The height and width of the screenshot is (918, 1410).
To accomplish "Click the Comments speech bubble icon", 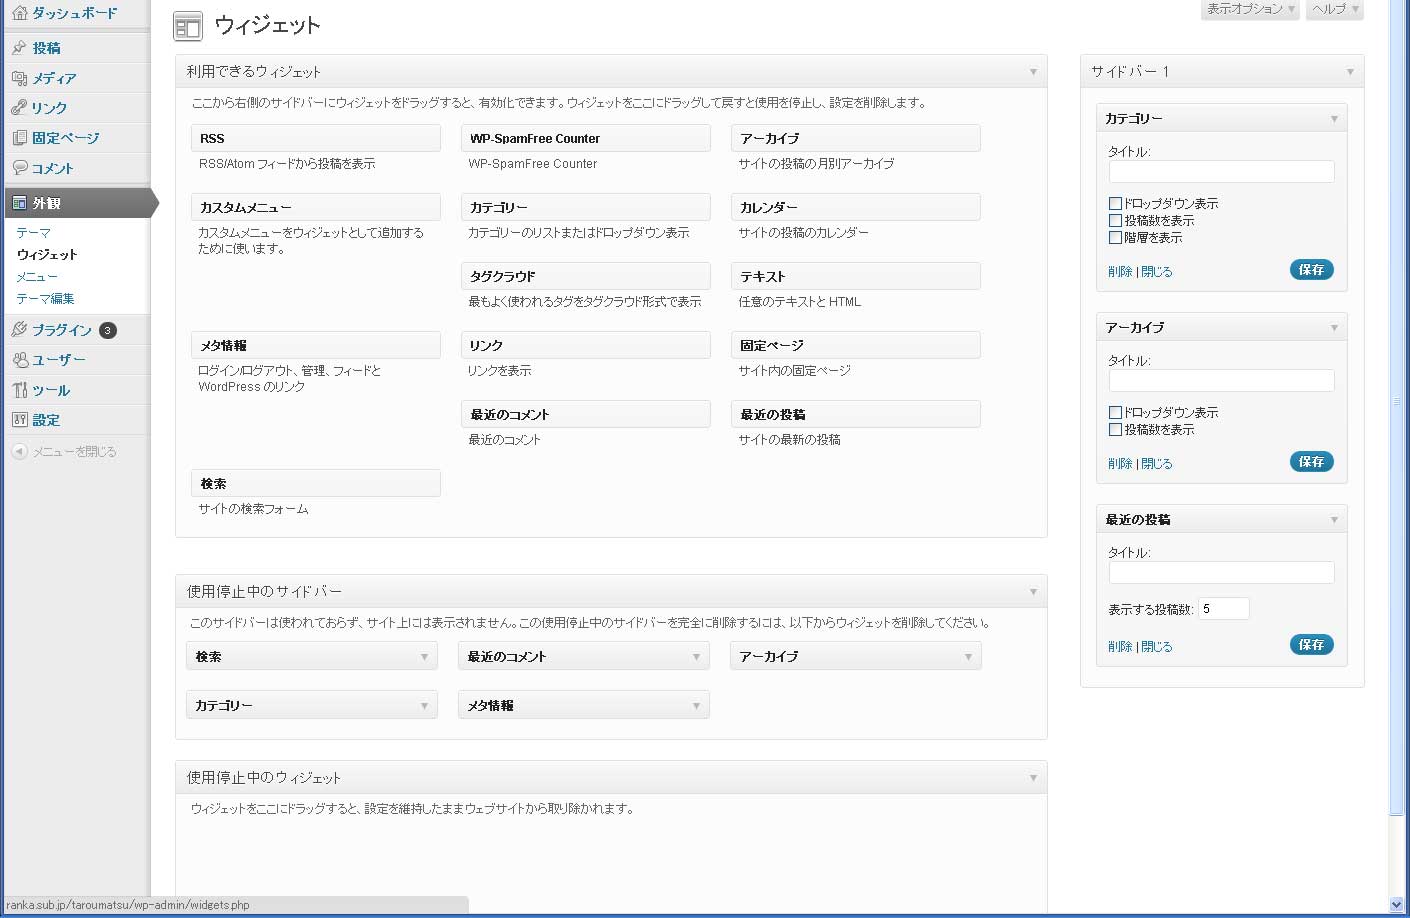I will pos(20,168).
